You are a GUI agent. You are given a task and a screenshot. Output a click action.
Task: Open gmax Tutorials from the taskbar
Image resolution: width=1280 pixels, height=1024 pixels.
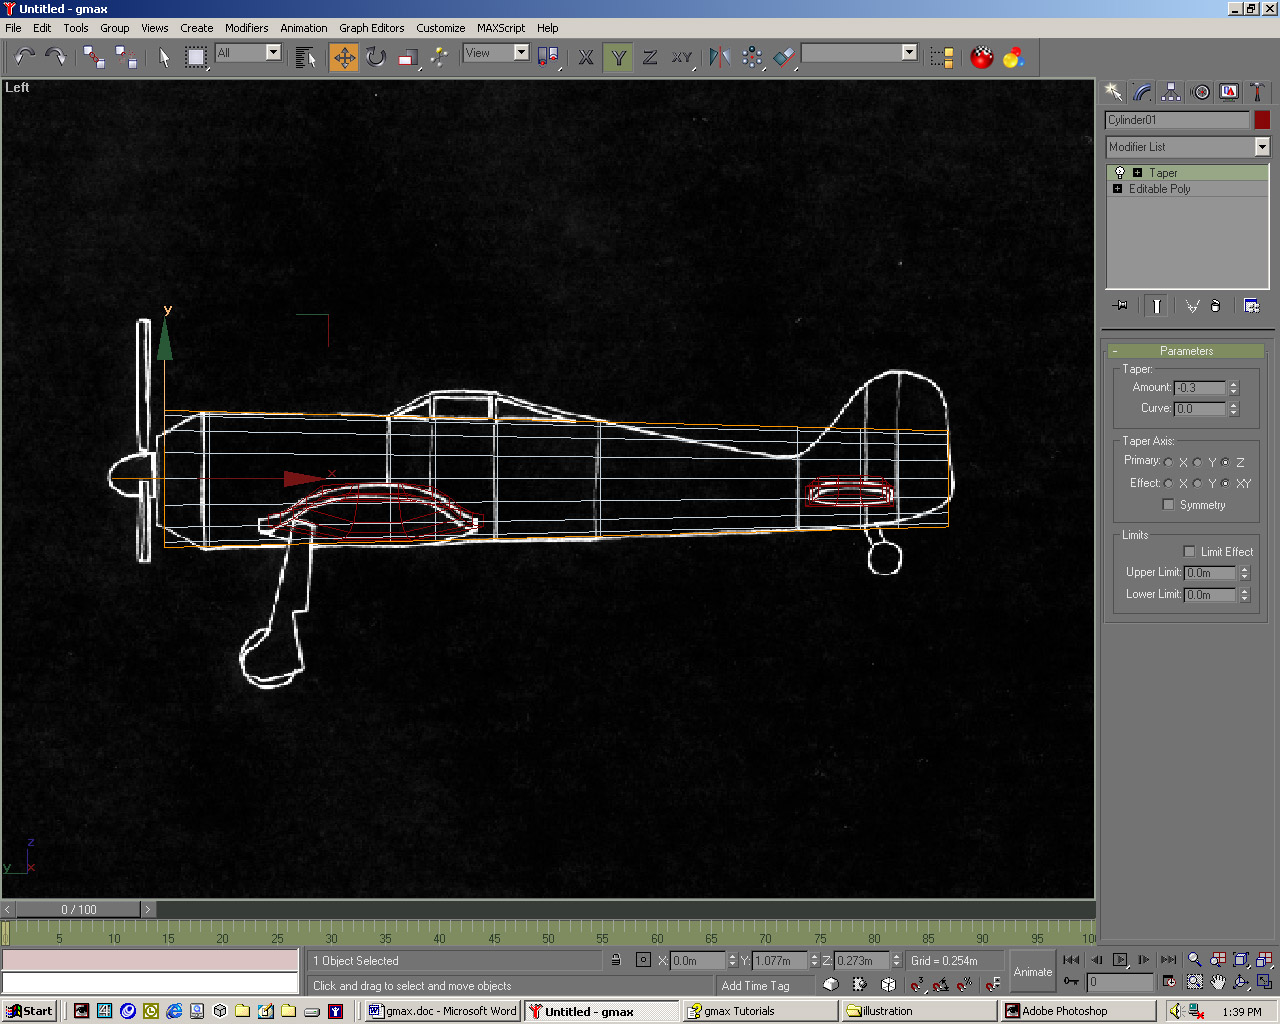pos(738,1011)
